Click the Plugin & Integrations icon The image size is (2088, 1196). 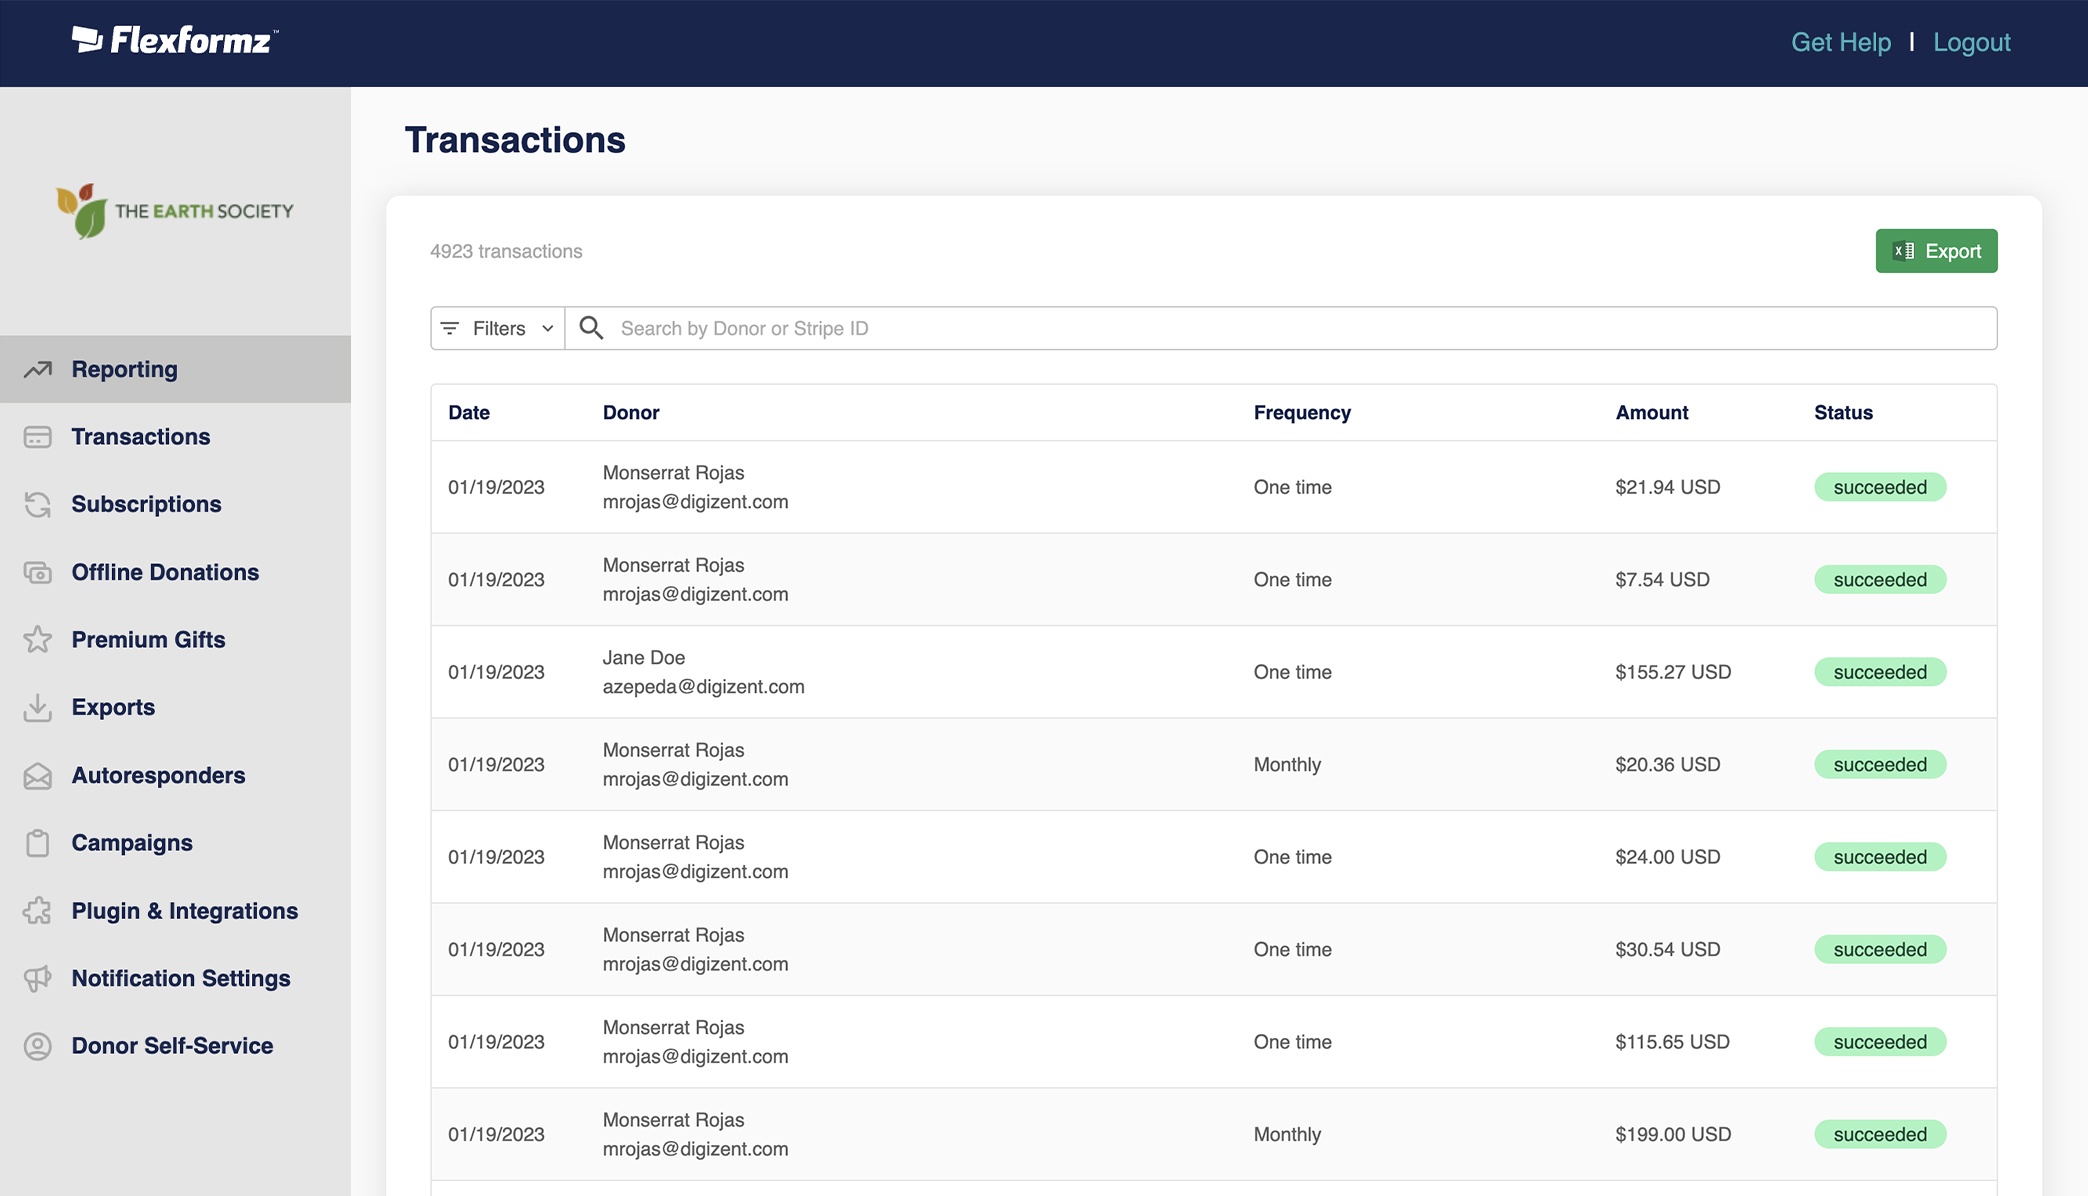[37, 911]
